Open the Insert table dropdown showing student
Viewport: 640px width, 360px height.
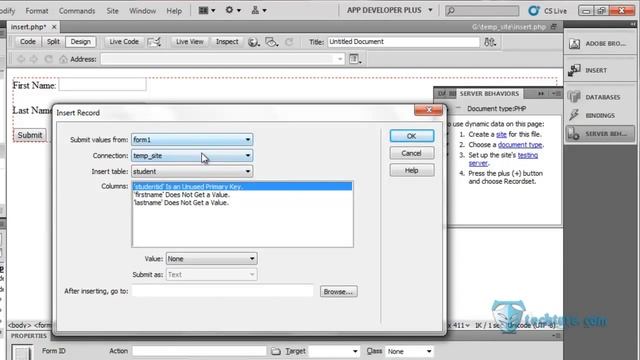[192, 171]
